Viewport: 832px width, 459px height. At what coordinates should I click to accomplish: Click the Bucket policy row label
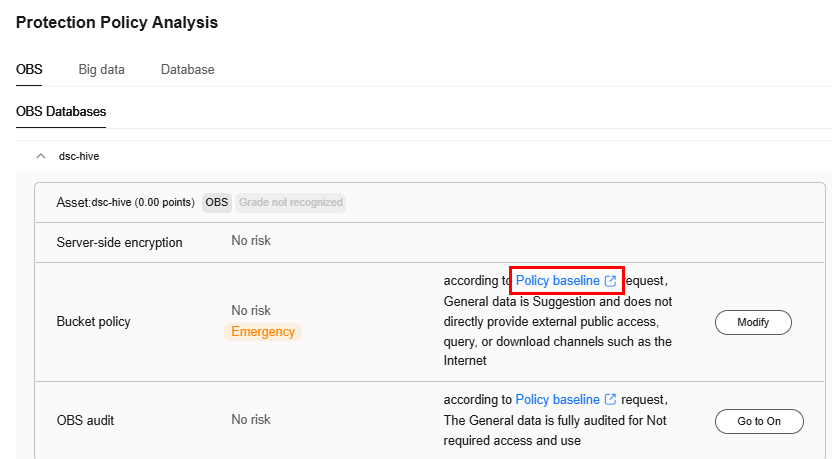pyautogui.click(x=93, y=322)
